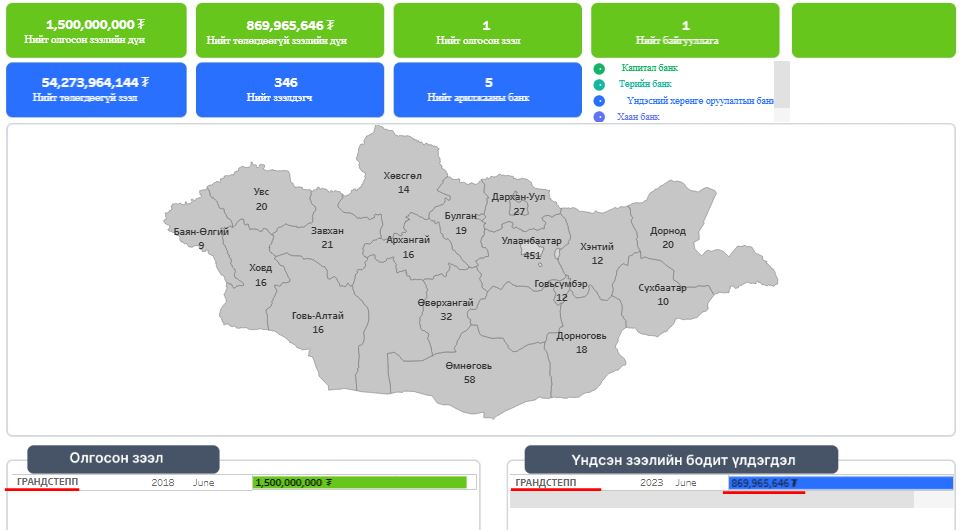Screen dimensions: 974x530
Task: Choose Хаан банк in the bank list
Action: point(638,118)
